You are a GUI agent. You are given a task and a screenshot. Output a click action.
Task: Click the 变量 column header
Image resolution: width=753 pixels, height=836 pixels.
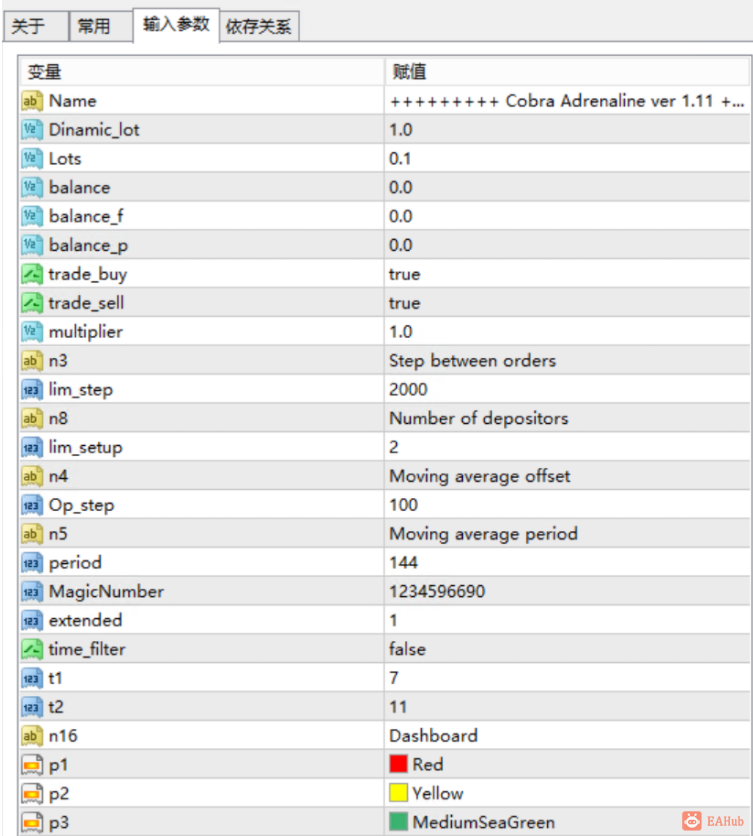pos(202,72)
